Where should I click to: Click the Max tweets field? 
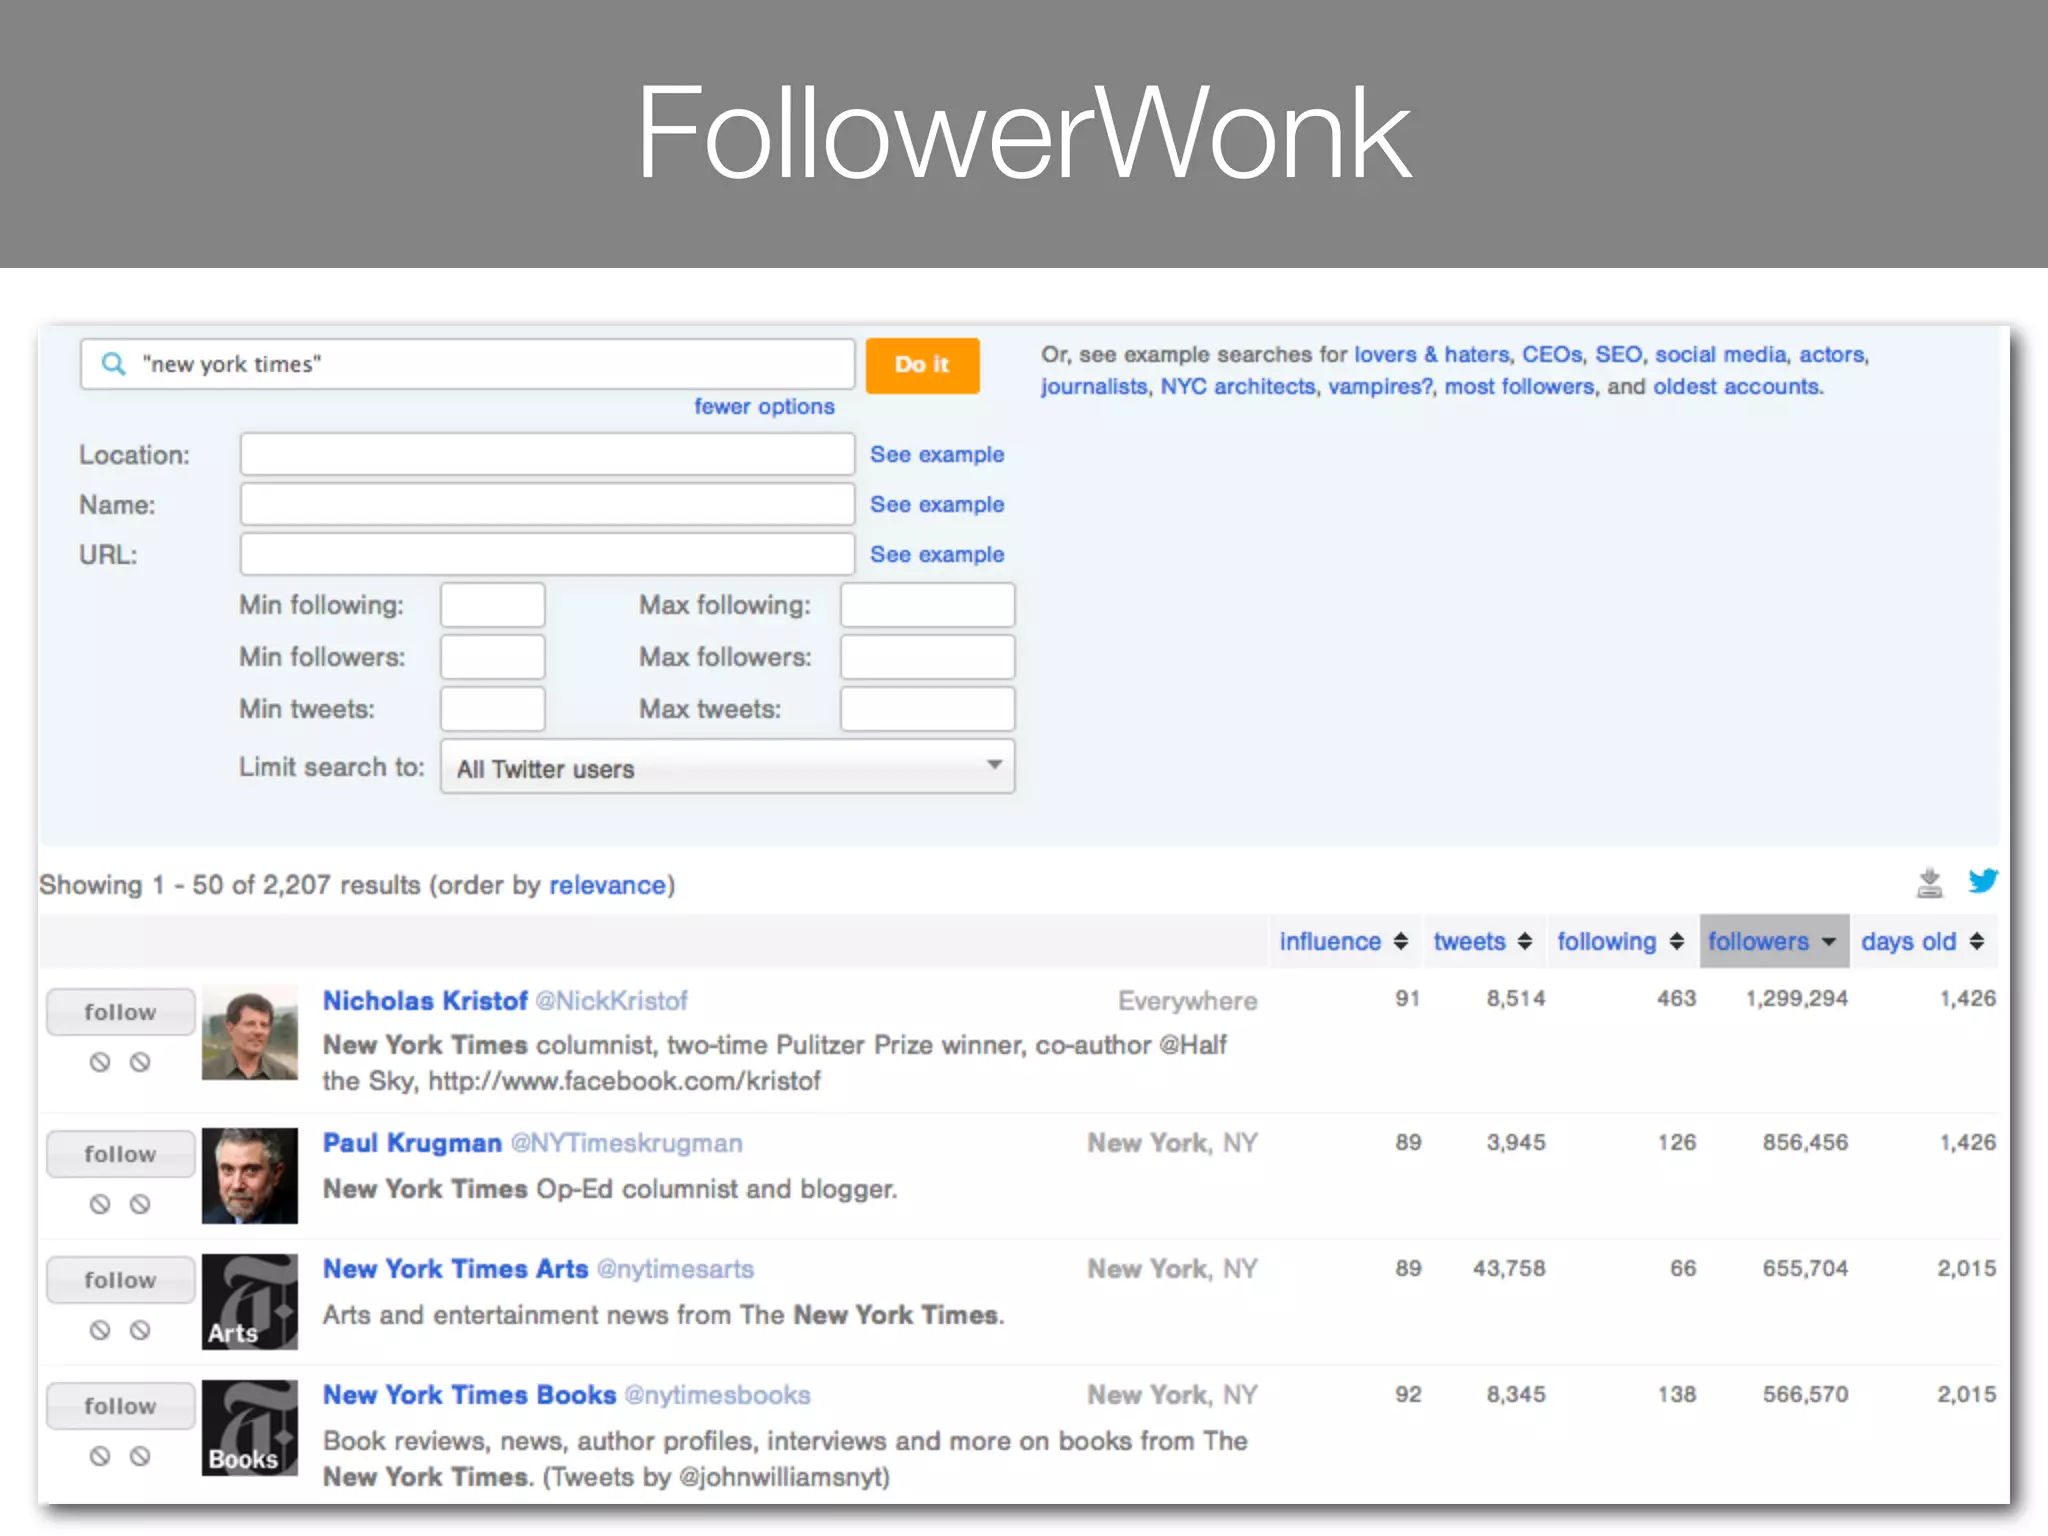(x=928, y=709)
